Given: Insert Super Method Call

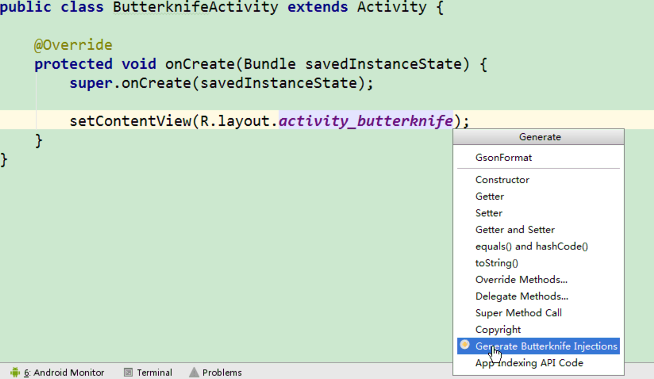Looking at the screenshot, I should (x=538, y=313).
